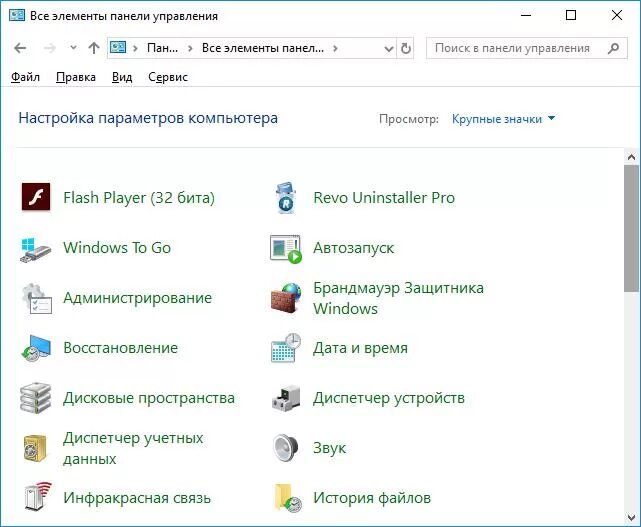Click the Дата и время calendar icon
The height and width of the screenshot is (527, 641).
coord(286,348)
